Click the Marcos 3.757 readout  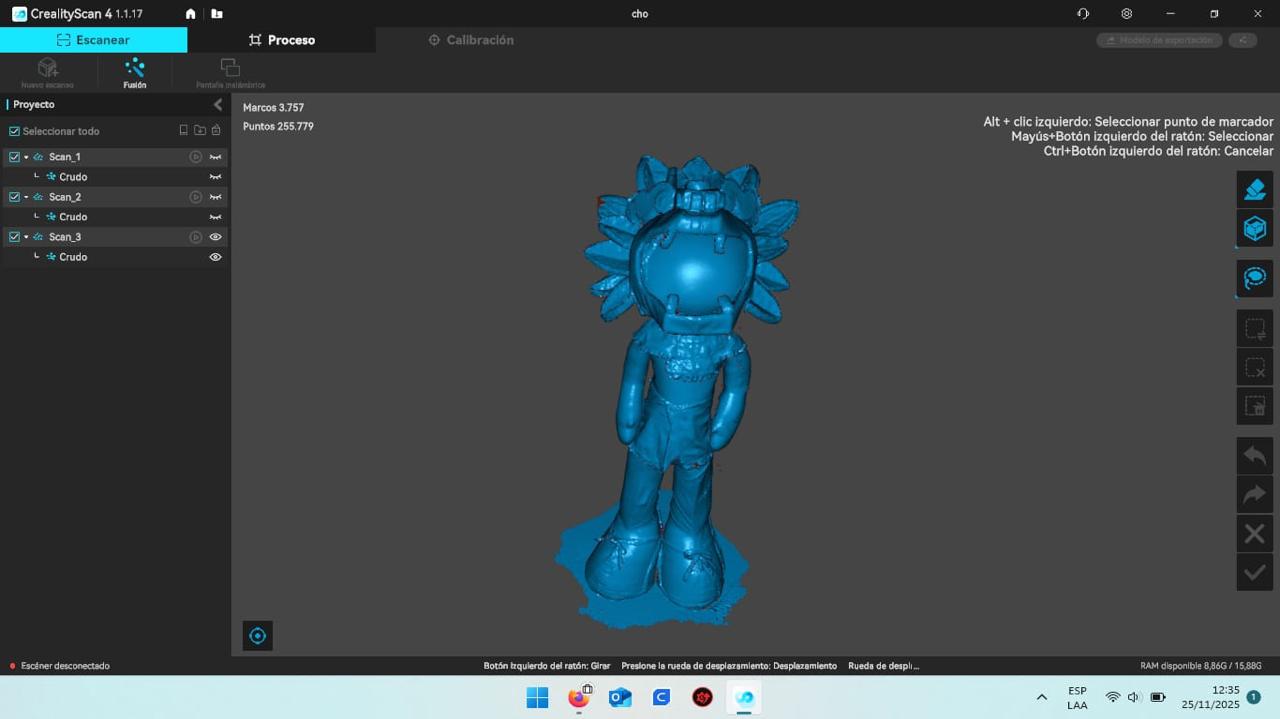pos(273,107)
